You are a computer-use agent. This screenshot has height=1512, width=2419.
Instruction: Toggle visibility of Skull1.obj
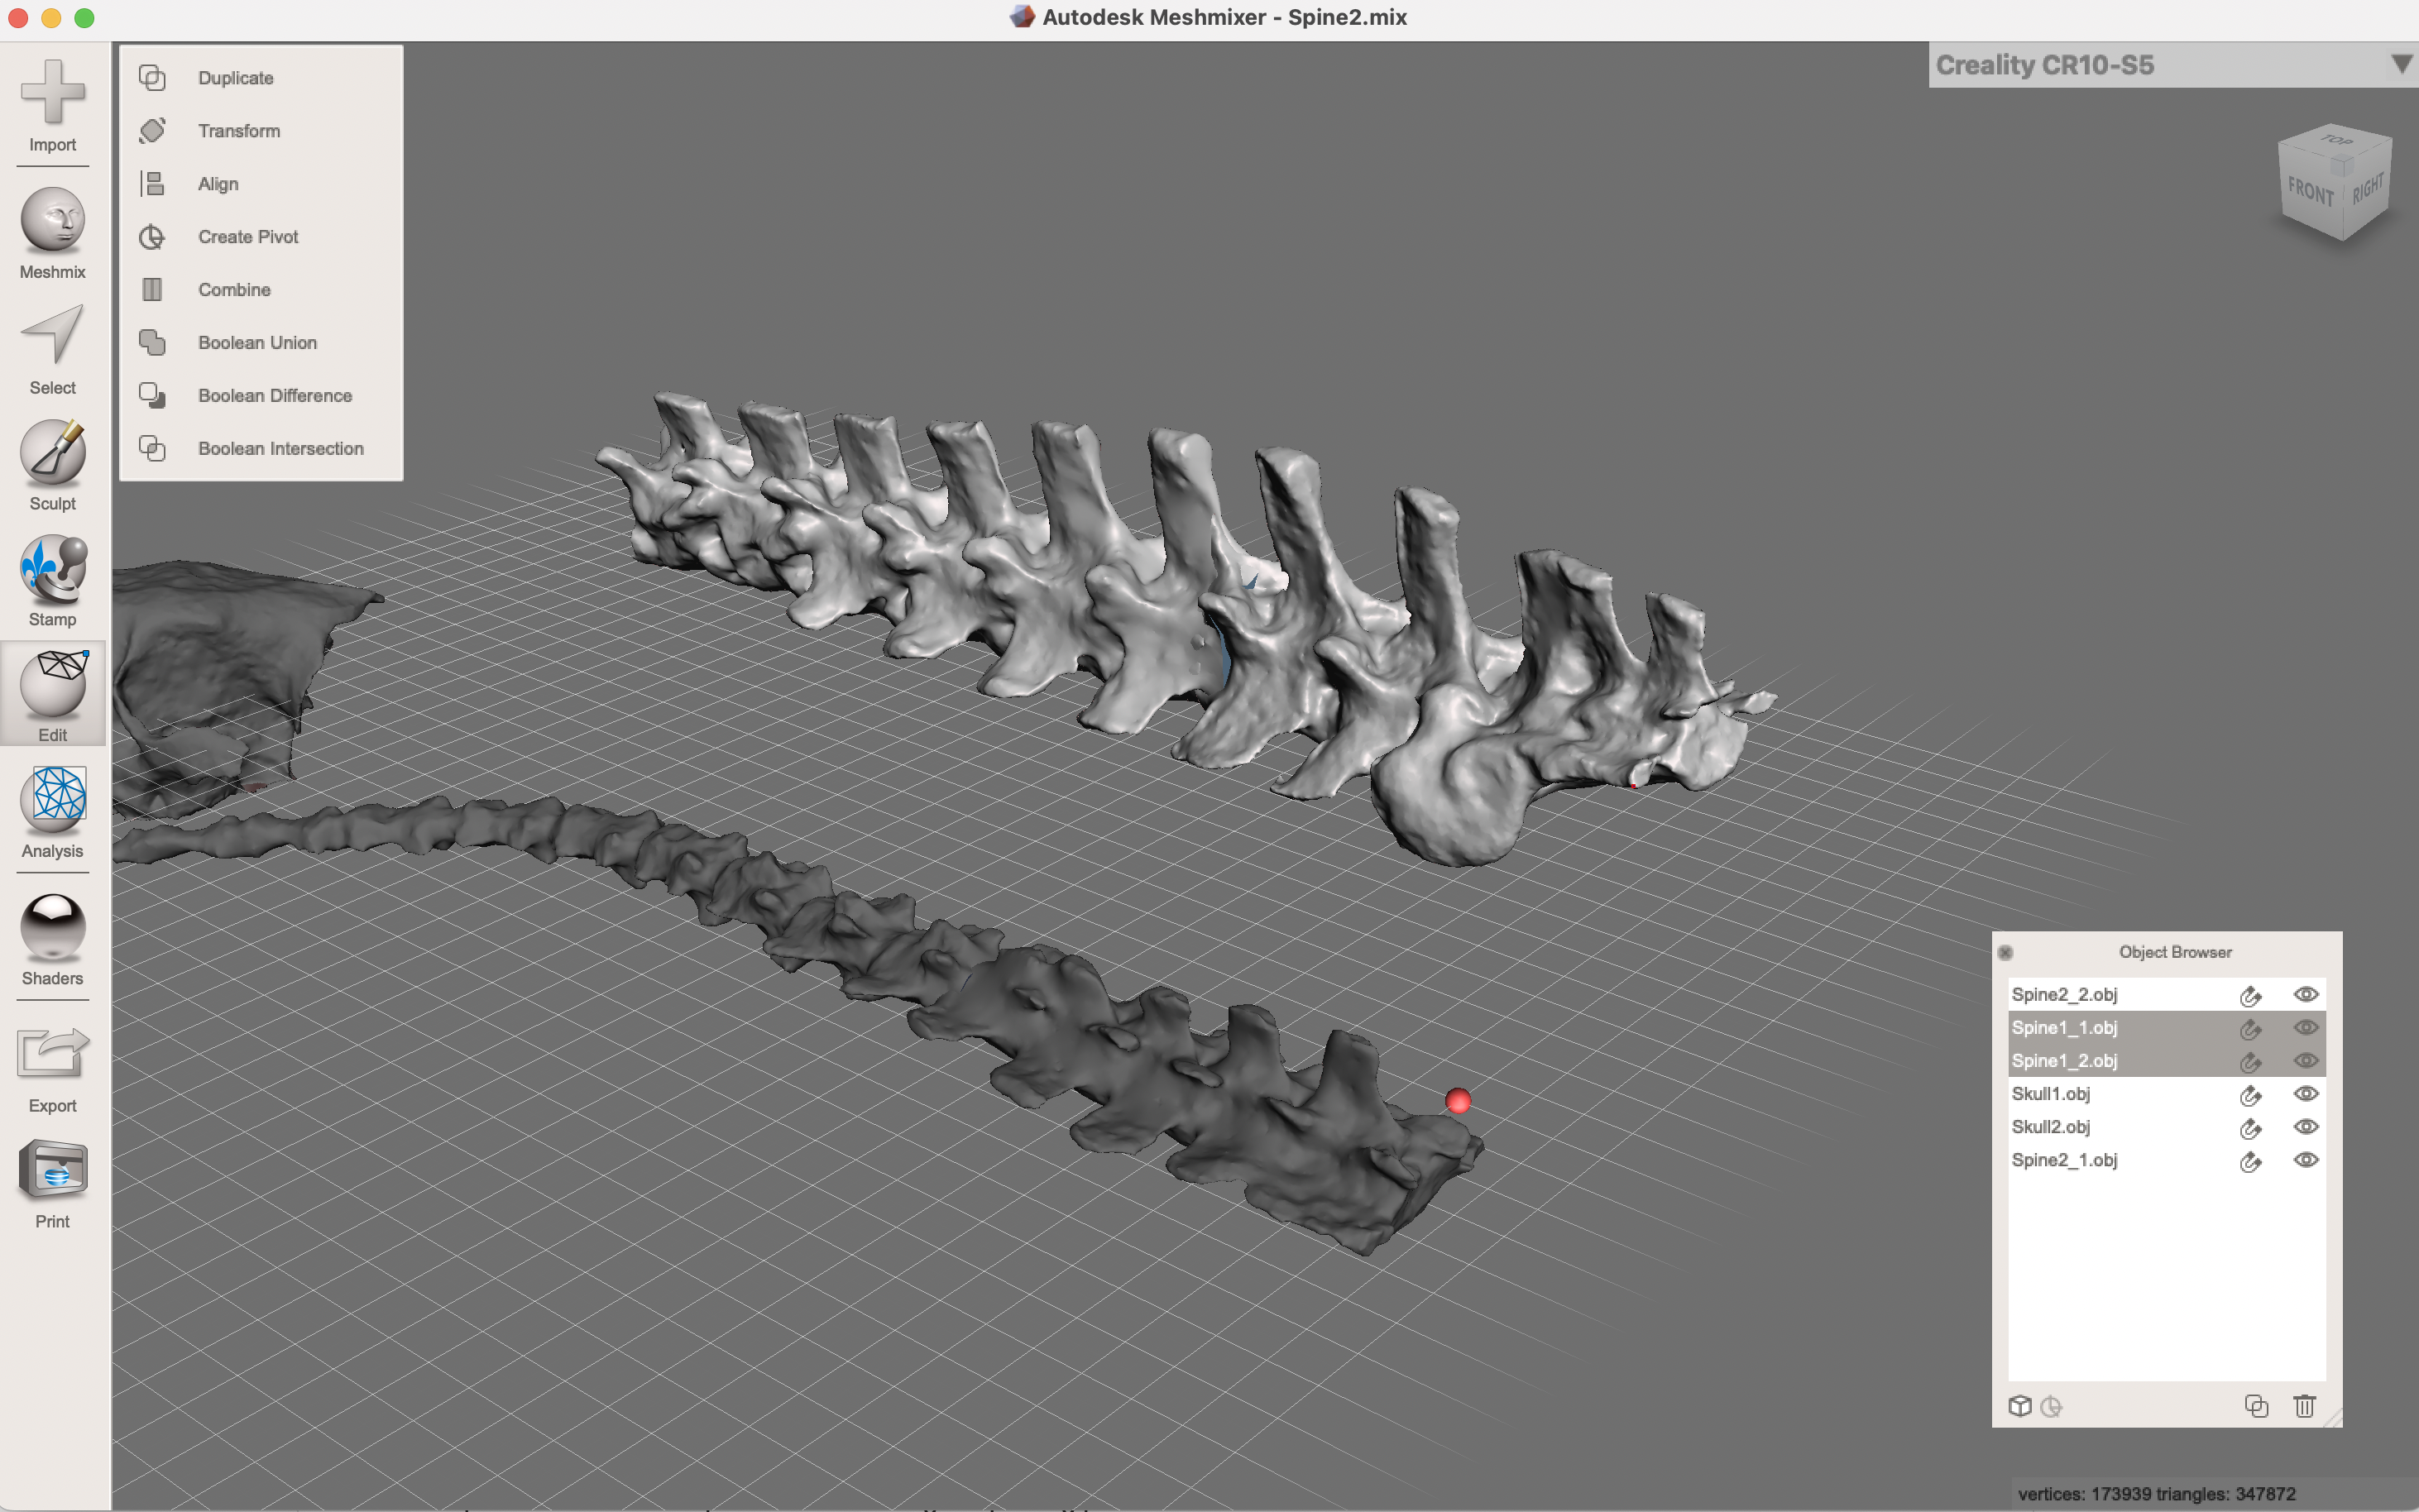[x=2306, y=1093]
